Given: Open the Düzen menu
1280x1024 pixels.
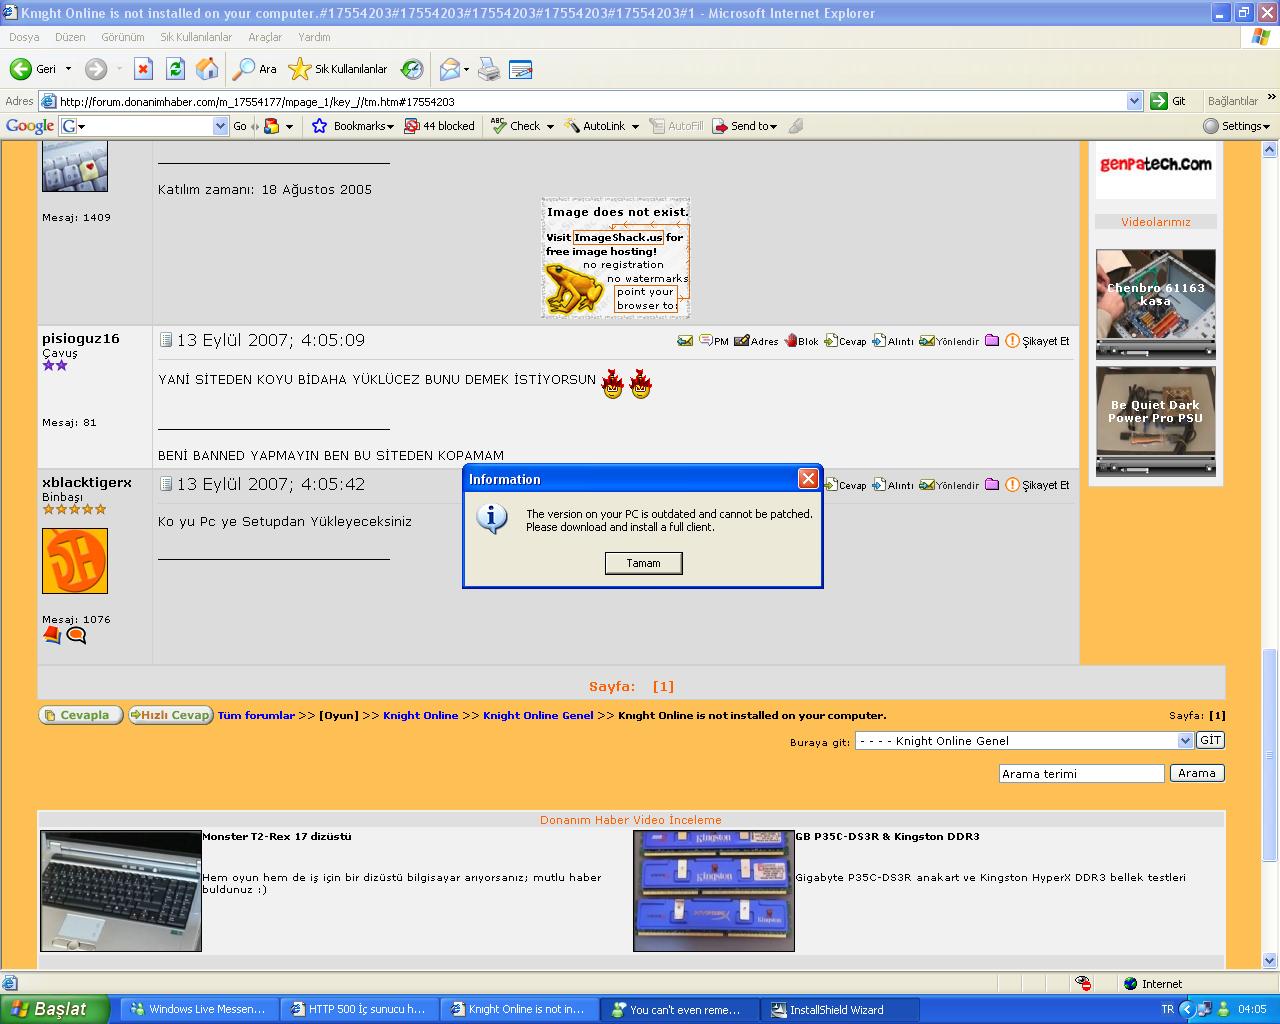Looking at the screenshot, I should coord(70,37).
